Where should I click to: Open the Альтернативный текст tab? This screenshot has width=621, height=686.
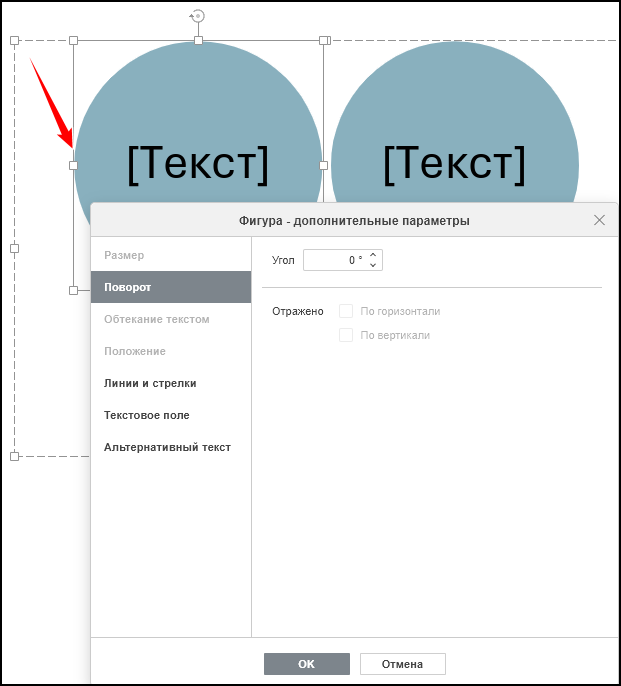coord(171,447)
